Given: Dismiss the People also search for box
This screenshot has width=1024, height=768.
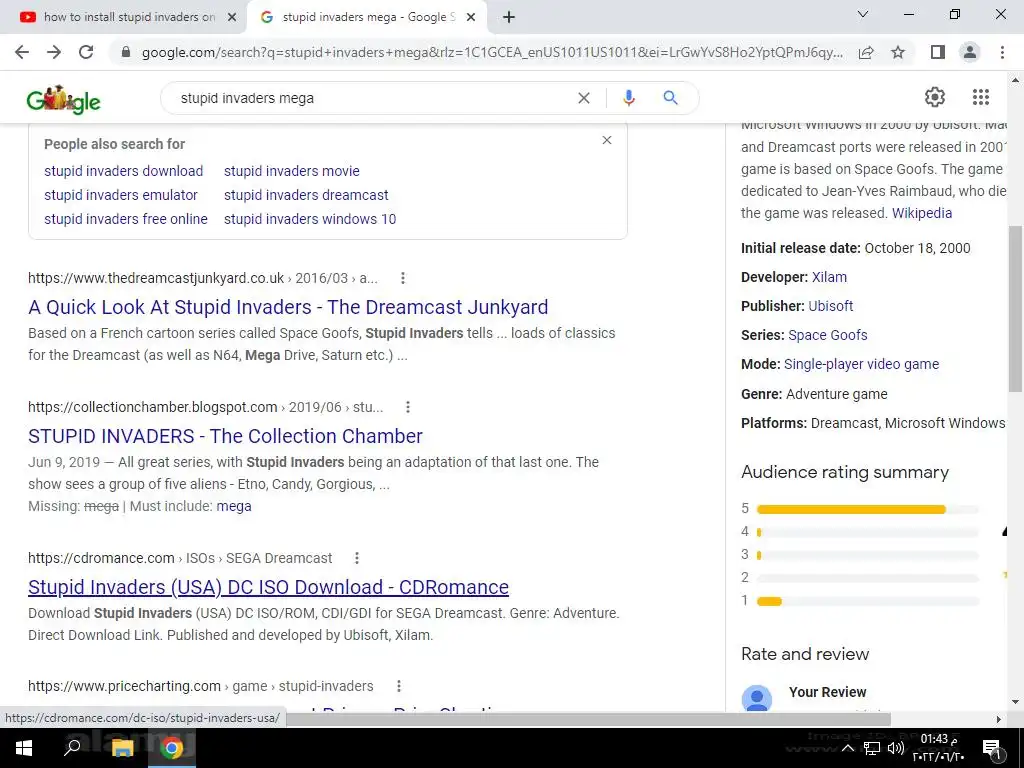Looking at the screenshot, I should [x=607, y=140].
